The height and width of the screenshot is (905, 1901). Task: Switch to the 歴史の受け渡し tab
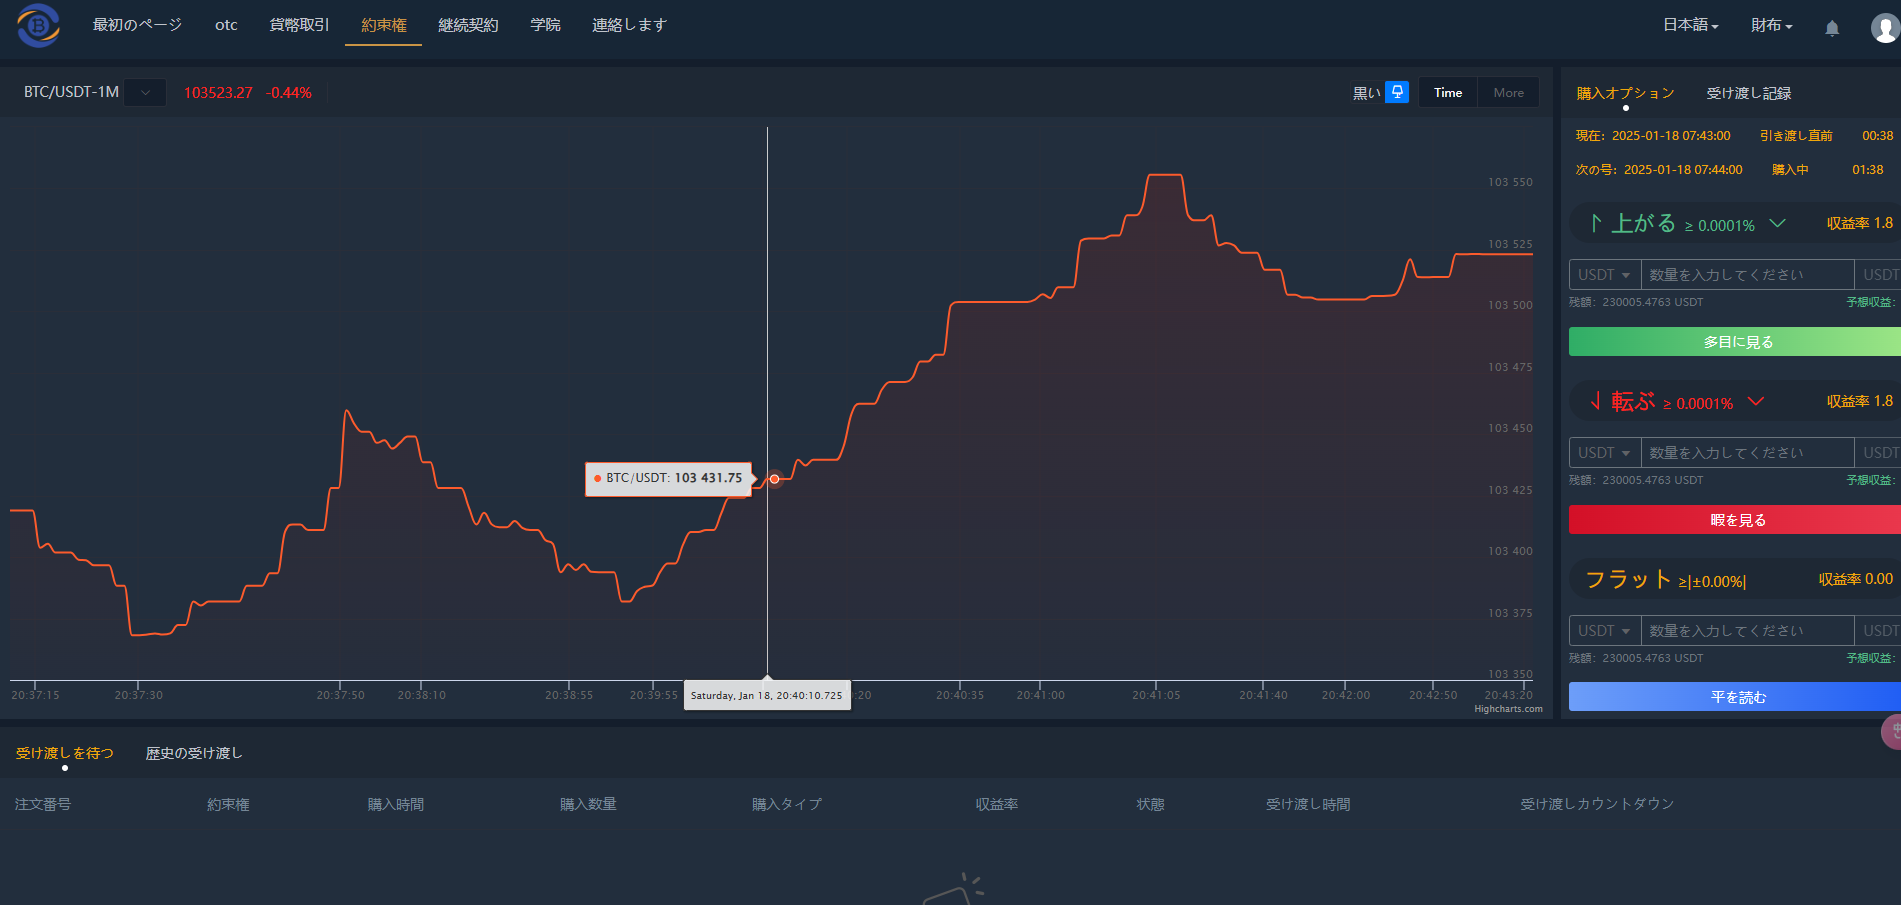tap(194, 753)
